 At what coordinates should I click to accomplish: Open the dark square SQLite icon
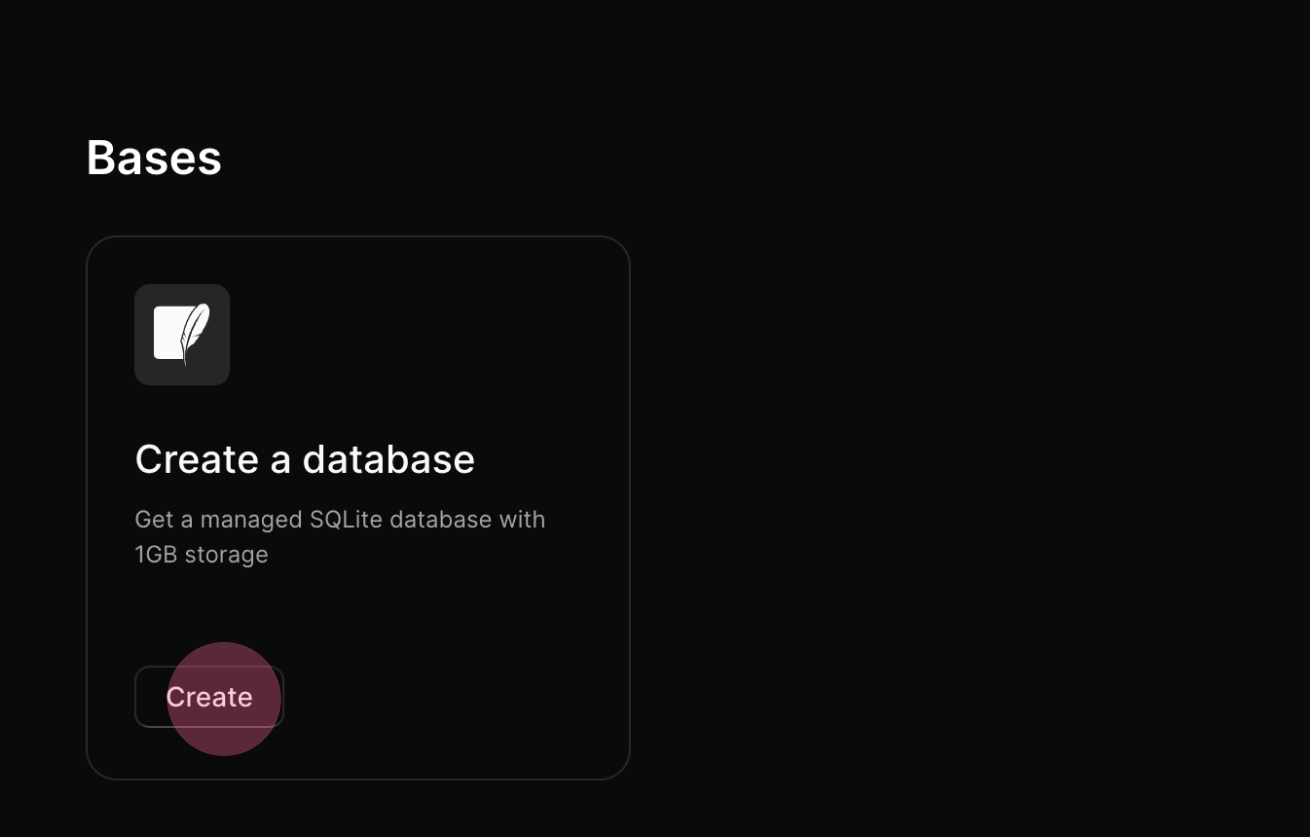182,334
